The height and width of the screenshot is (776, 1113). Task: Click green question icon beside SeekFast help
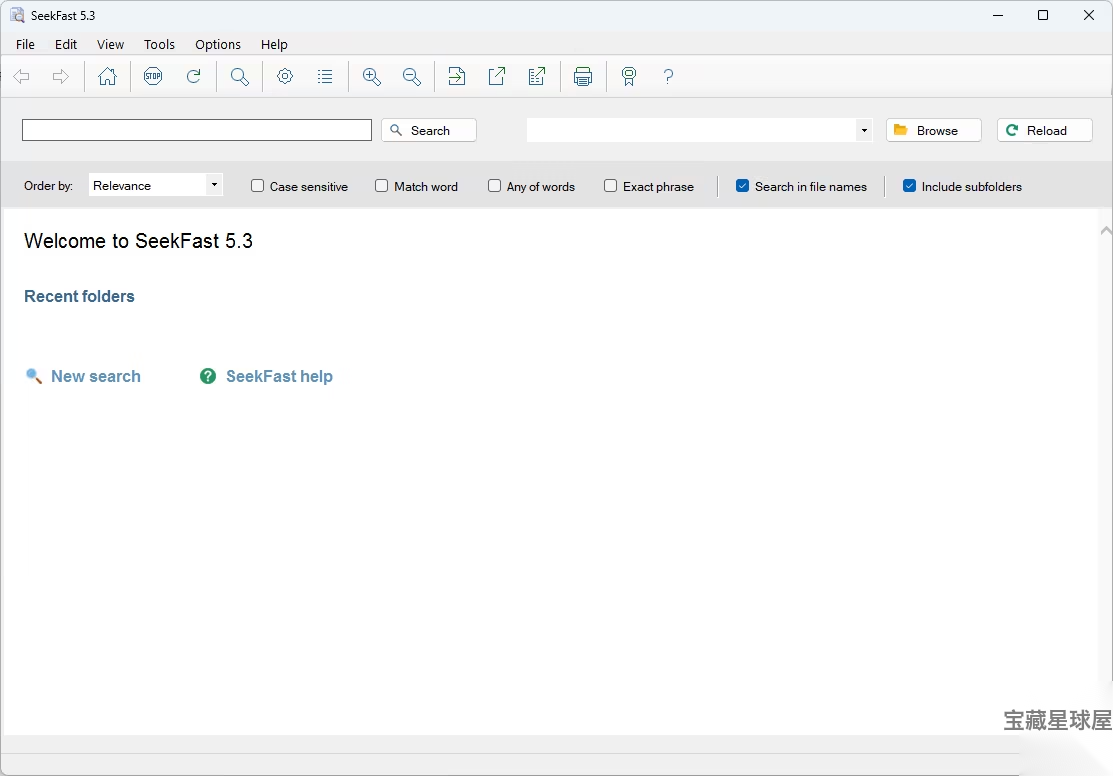pos(208,376)
